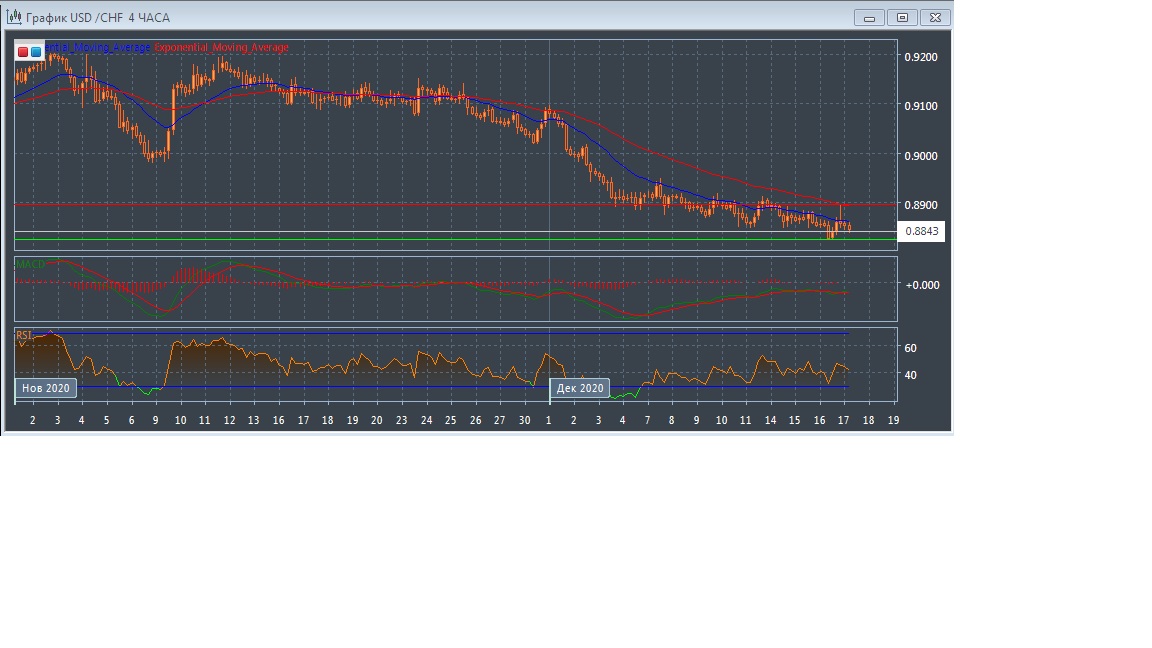Click the candlestick chart icon in title bar
Image resolution: width=1152 pixels, height=648 pixels.
click(13, 17)
